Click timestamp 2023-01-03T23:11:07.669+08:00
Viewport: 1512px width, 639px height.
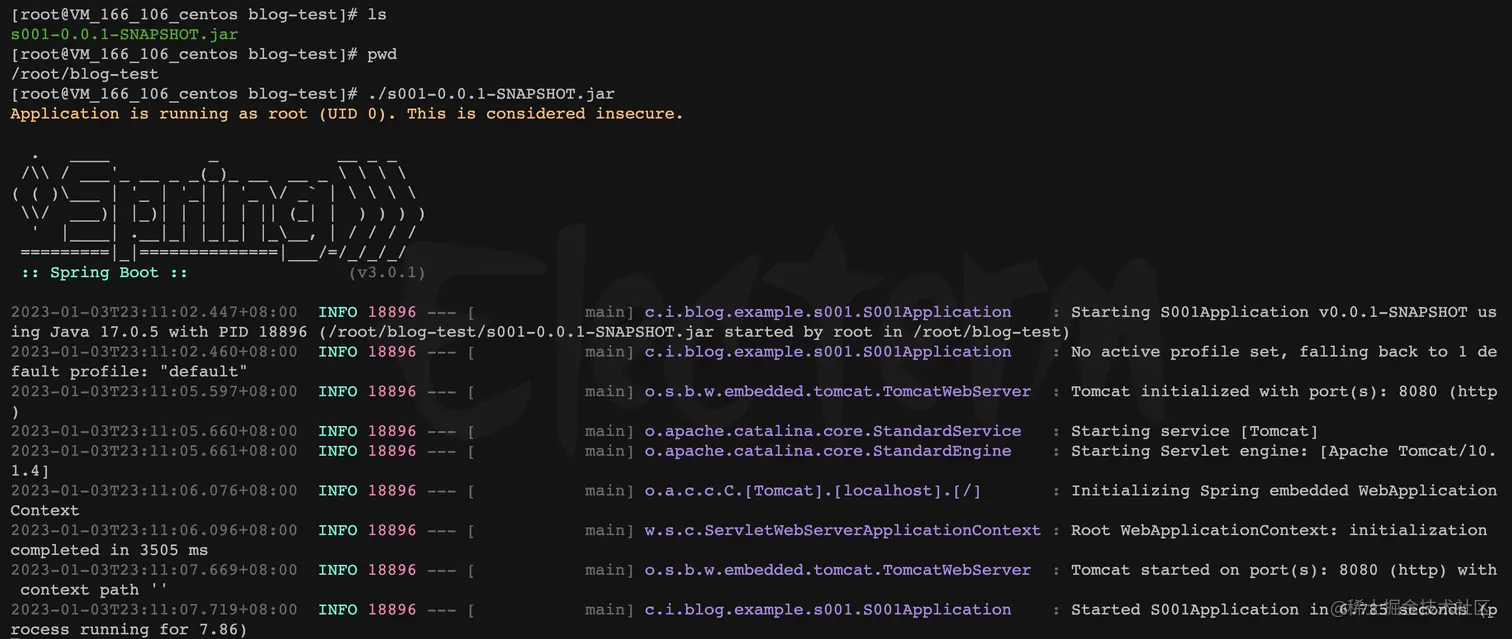point(154,570)
